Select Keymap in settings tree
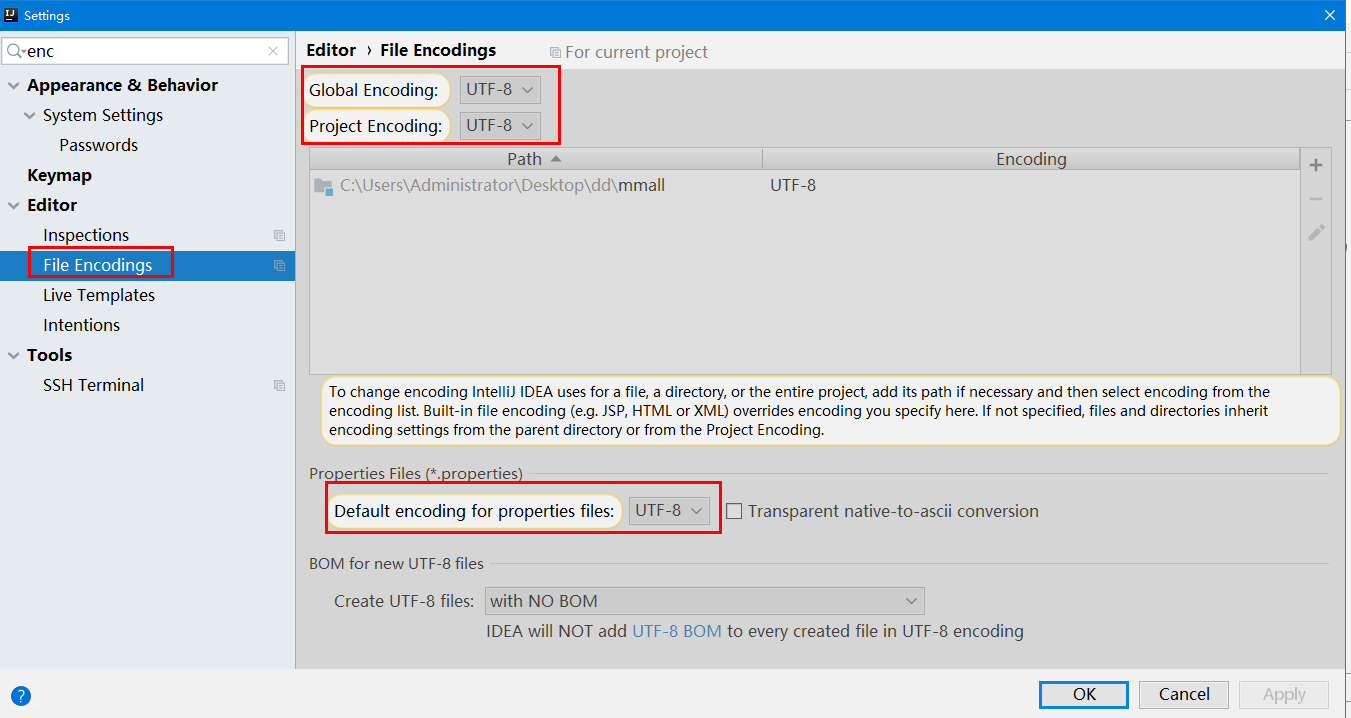 (x=59, y=175)
